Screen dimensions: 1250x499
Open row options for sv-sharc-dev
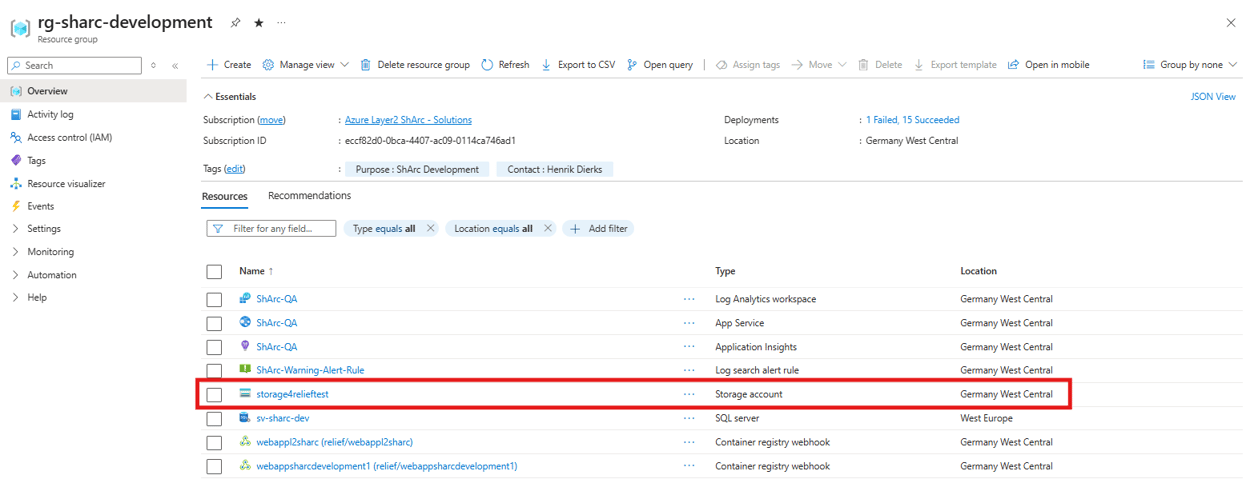pos(689,419)
